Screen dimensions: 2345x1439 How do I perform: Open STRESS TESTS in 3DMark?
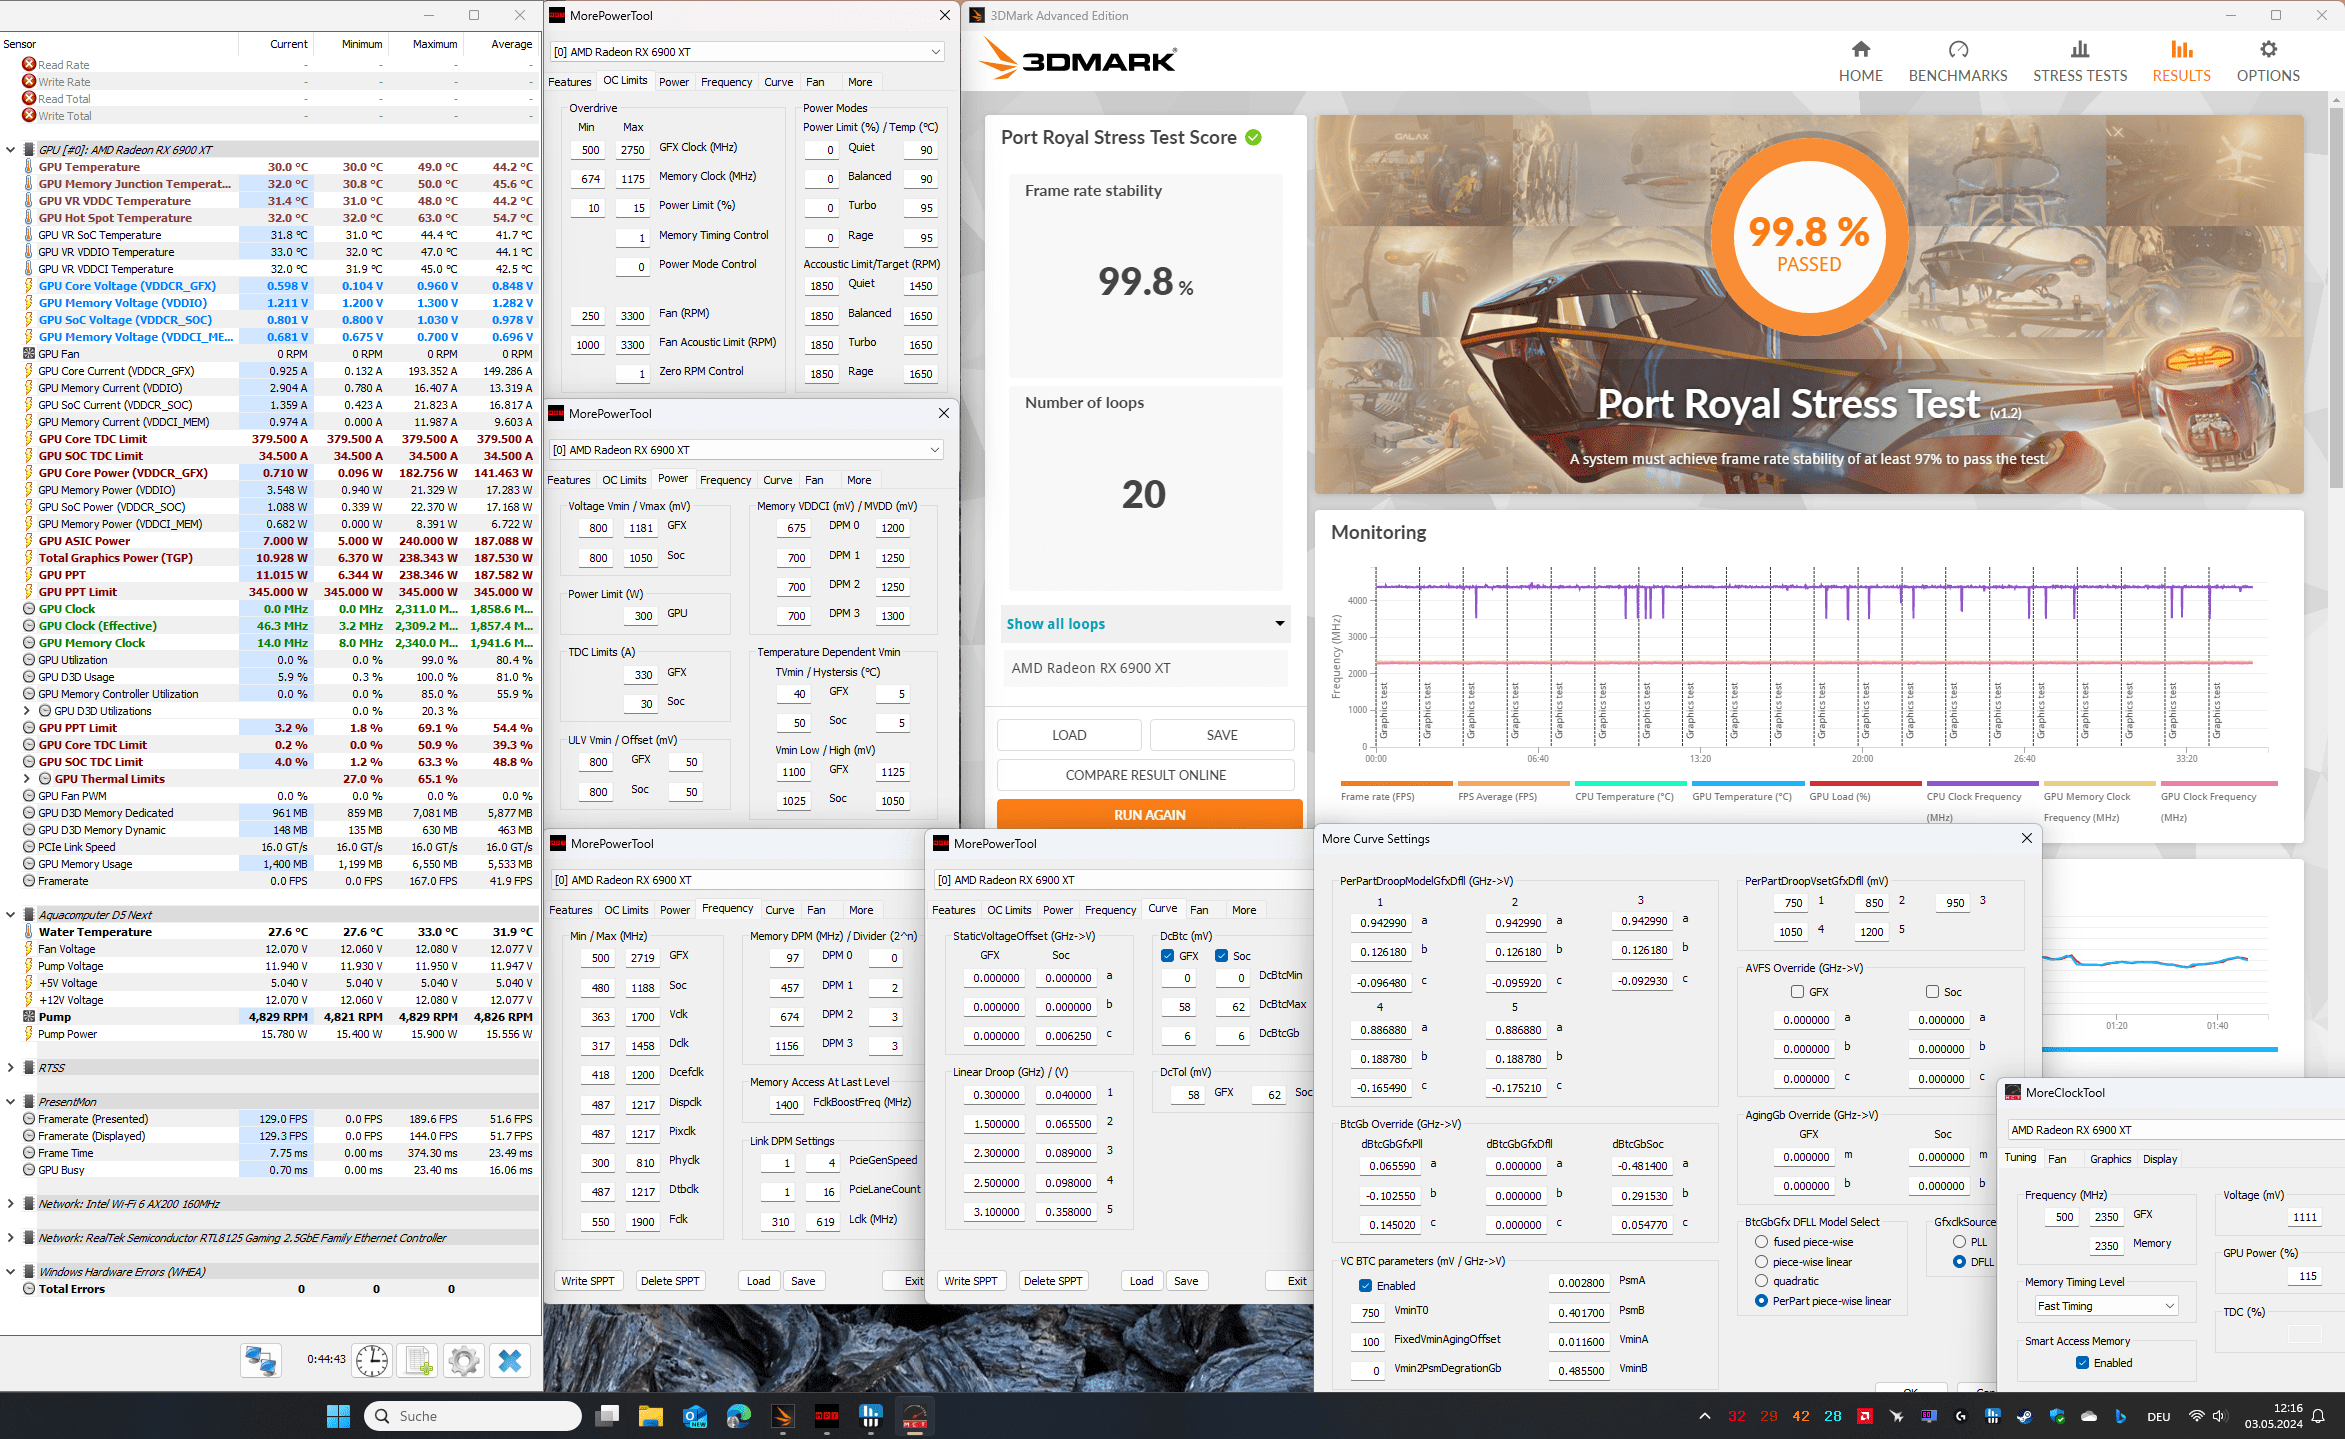pos(2080,61)
